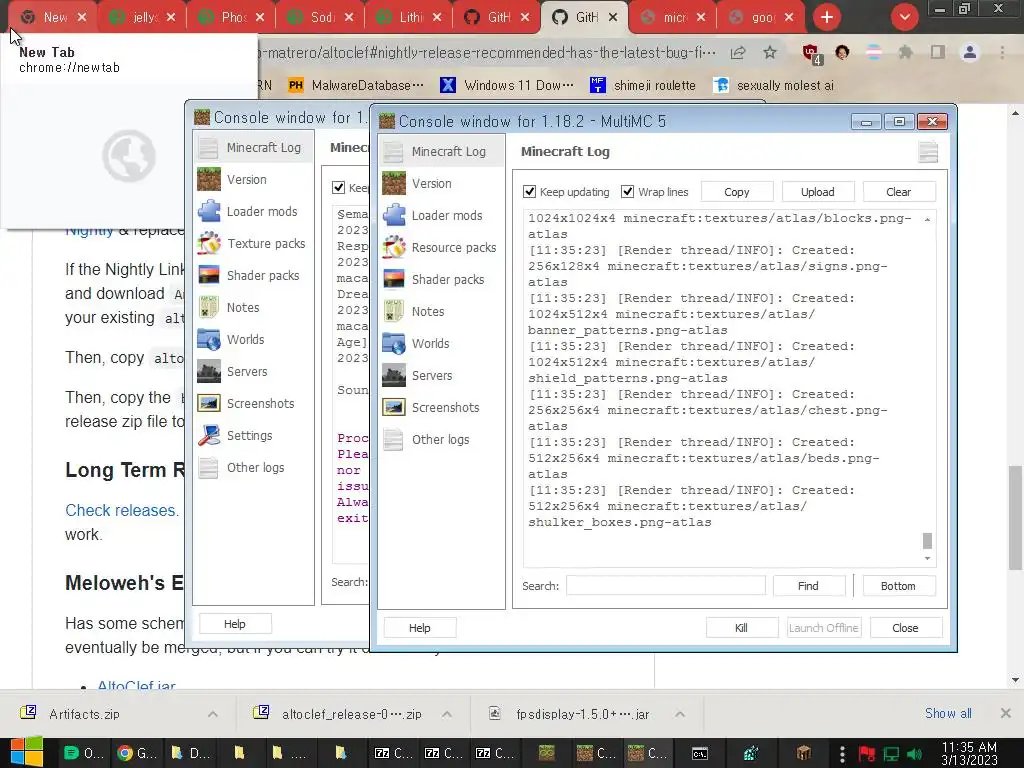Expand options for Artifacts.zip download
Viewport: 1024px width, 768px height.
[x=213, y=714]
